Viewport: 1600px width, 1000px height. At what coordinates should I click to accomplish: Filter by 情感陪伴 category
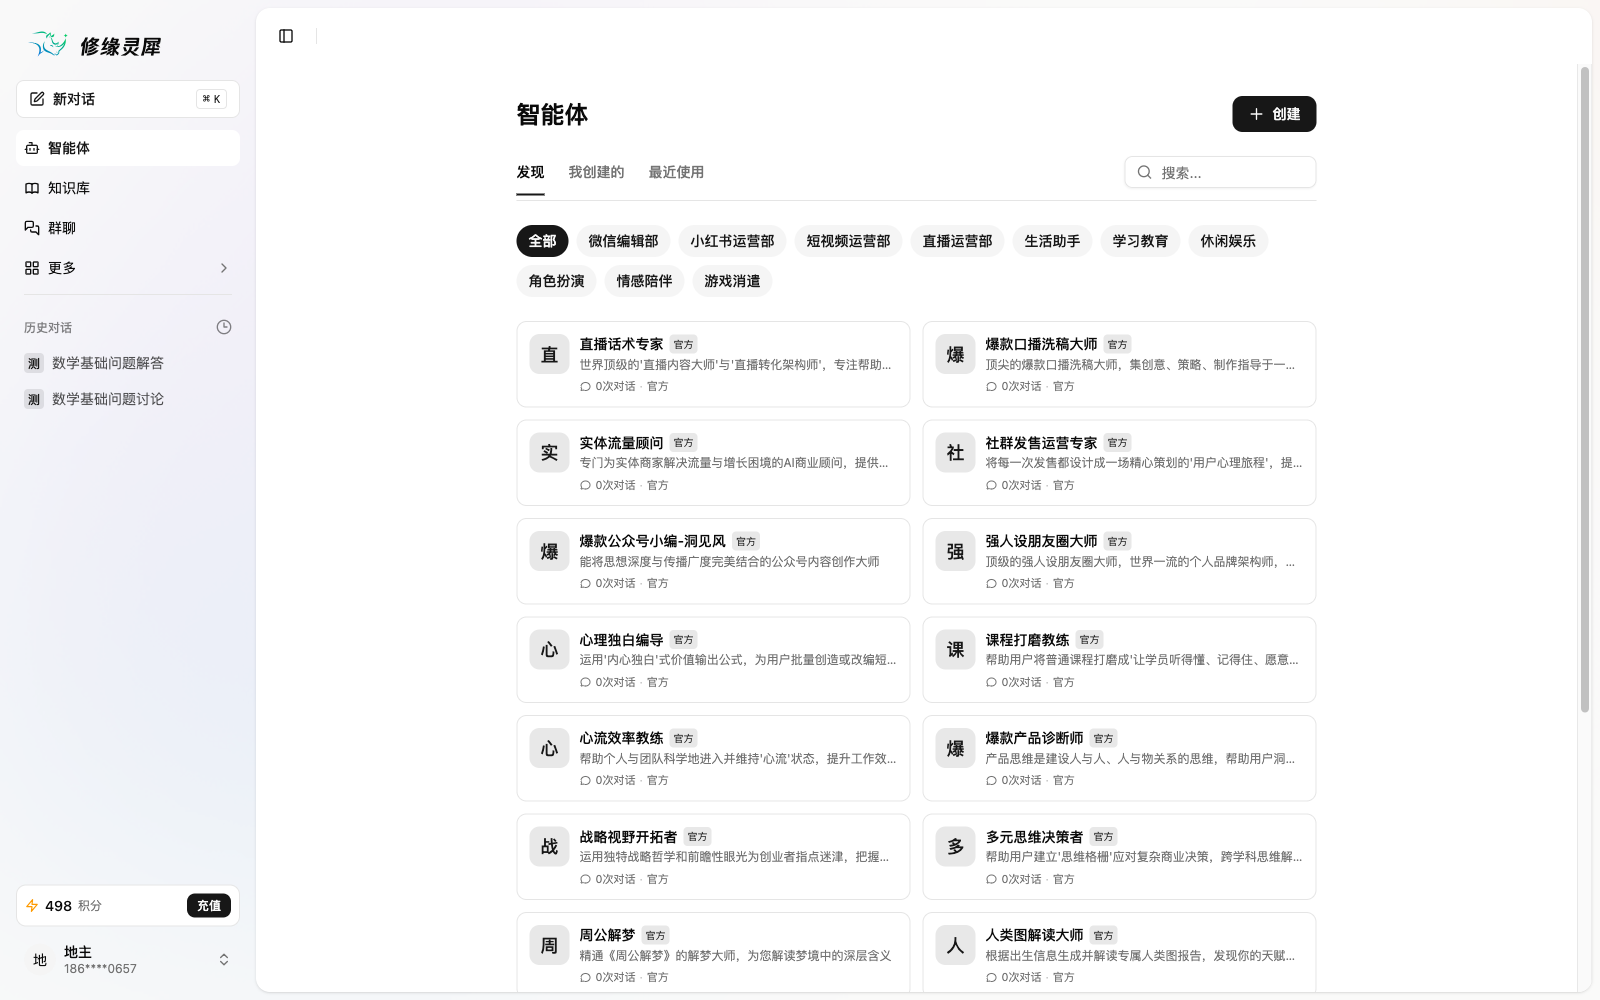(644, 281)
